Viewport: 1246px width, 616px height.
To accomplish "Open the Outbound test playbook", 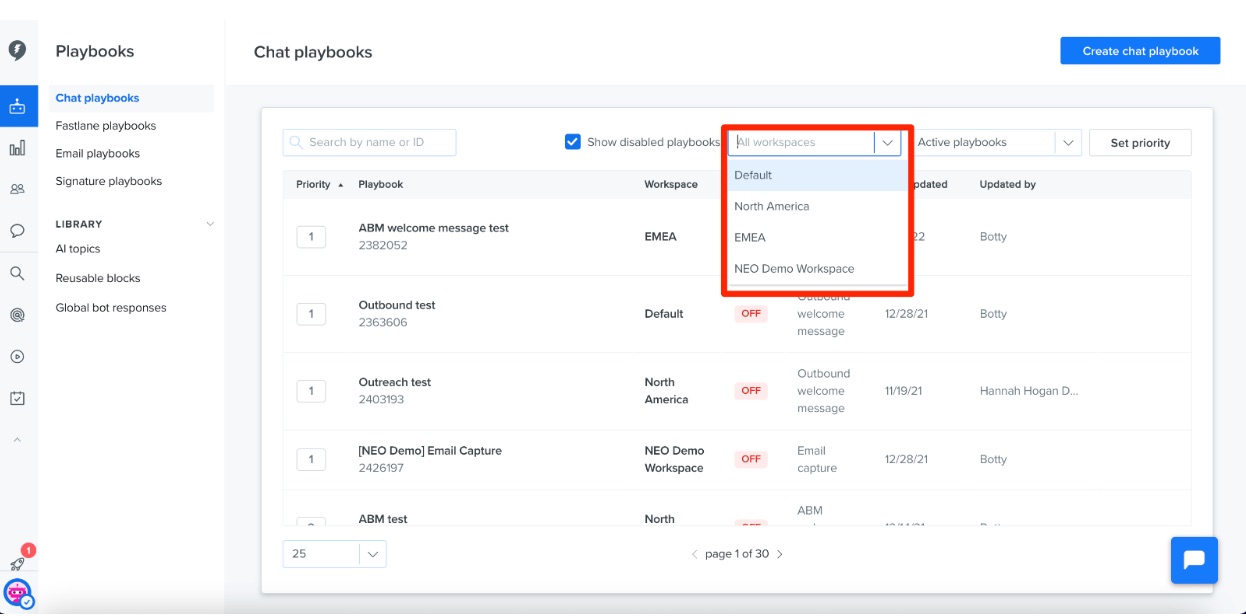I will (397, 305).
